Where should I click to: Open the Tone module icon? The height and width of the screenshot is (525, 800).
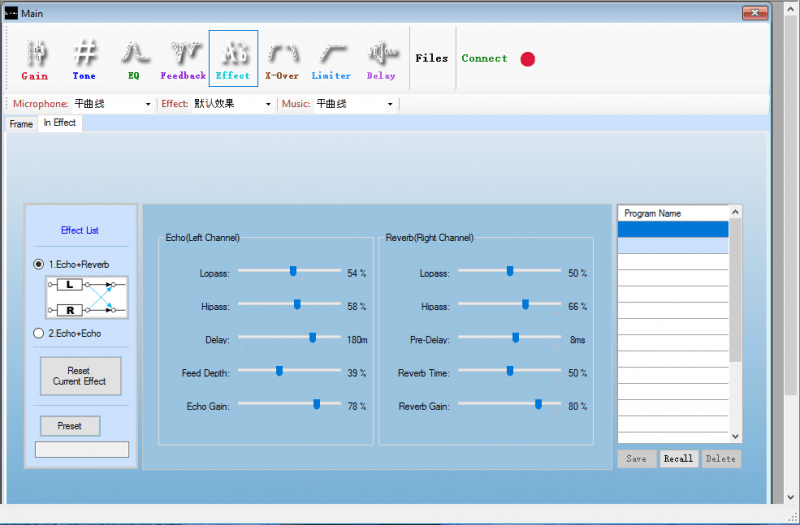pyautogui.click(x=85, y=58)
